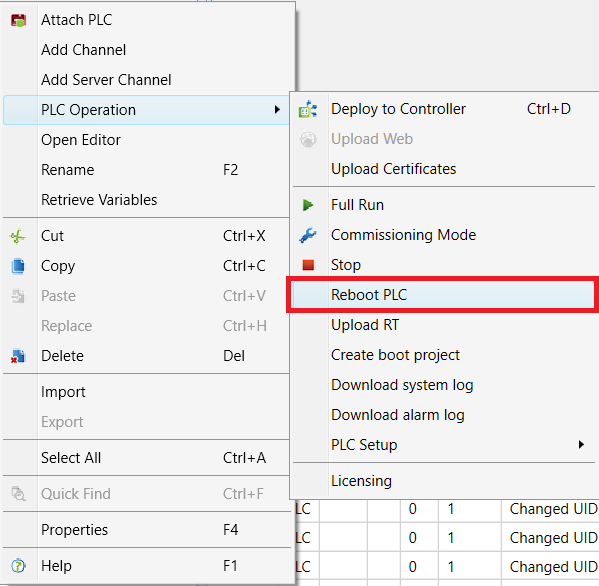Click the Copy icon
Image resolution: width=599 pixels, height=586 pixels.
point(18,266)
